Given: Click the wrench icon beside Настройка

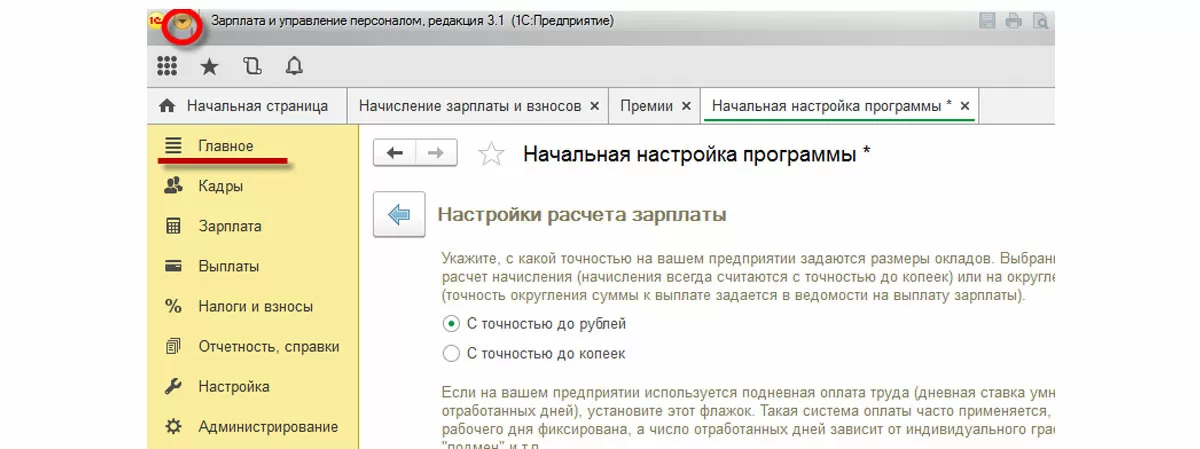Looking at the screenshot, I should point(173,386).
